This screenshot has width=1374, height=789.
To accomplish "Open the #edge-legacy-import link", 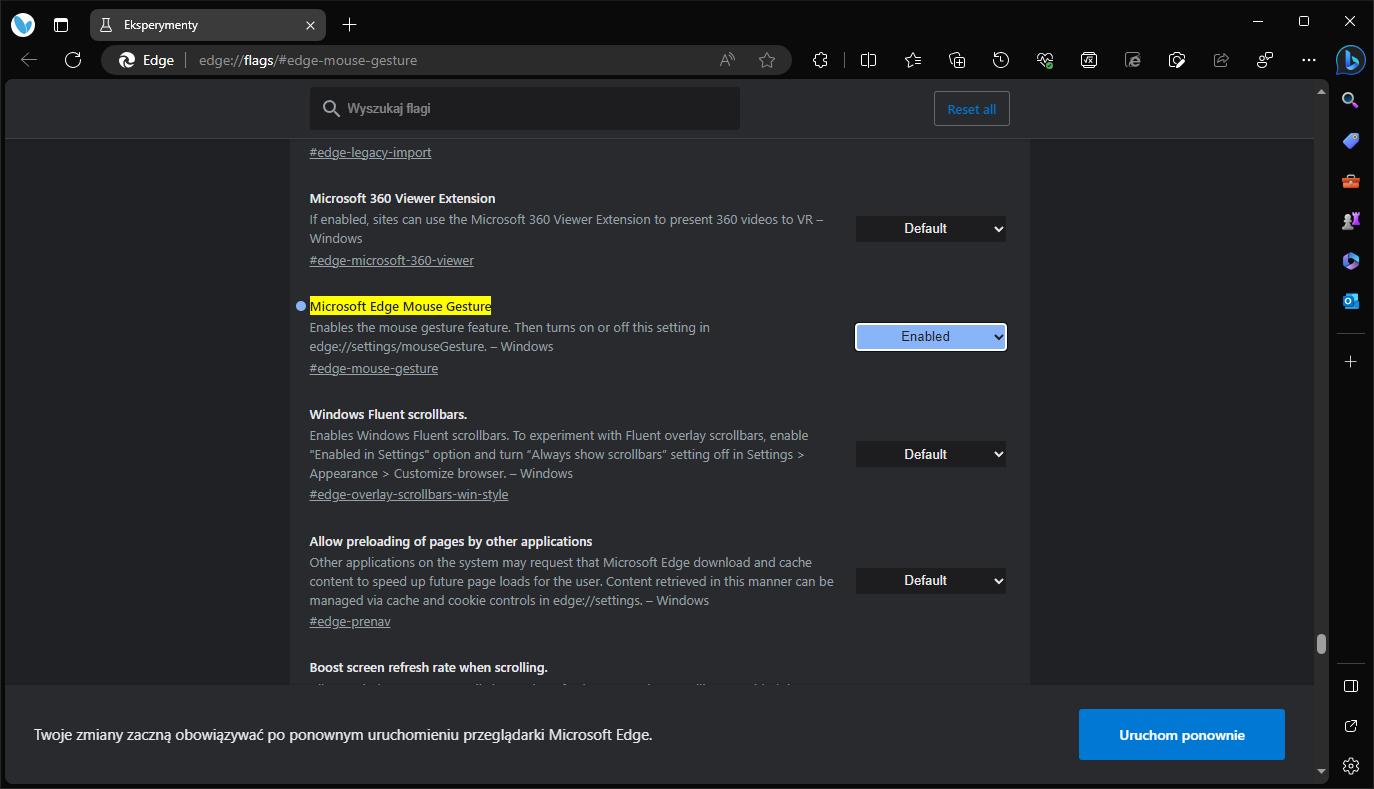I will coord(371,153).
